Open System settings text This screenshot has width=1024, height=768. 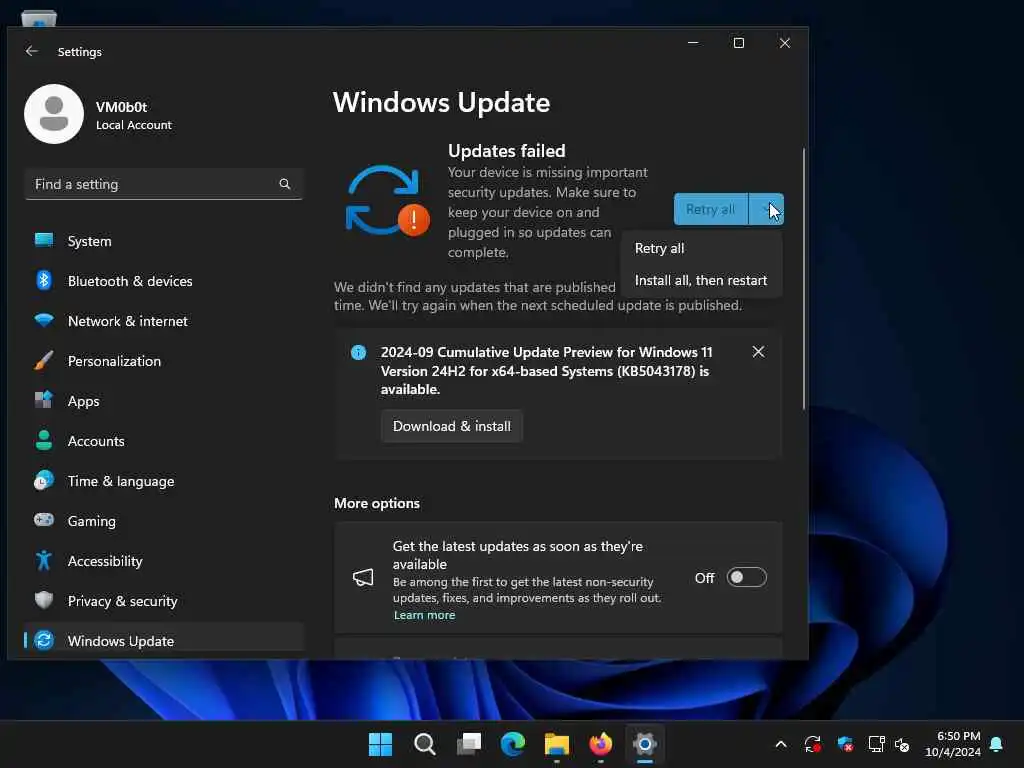[89, 241]
